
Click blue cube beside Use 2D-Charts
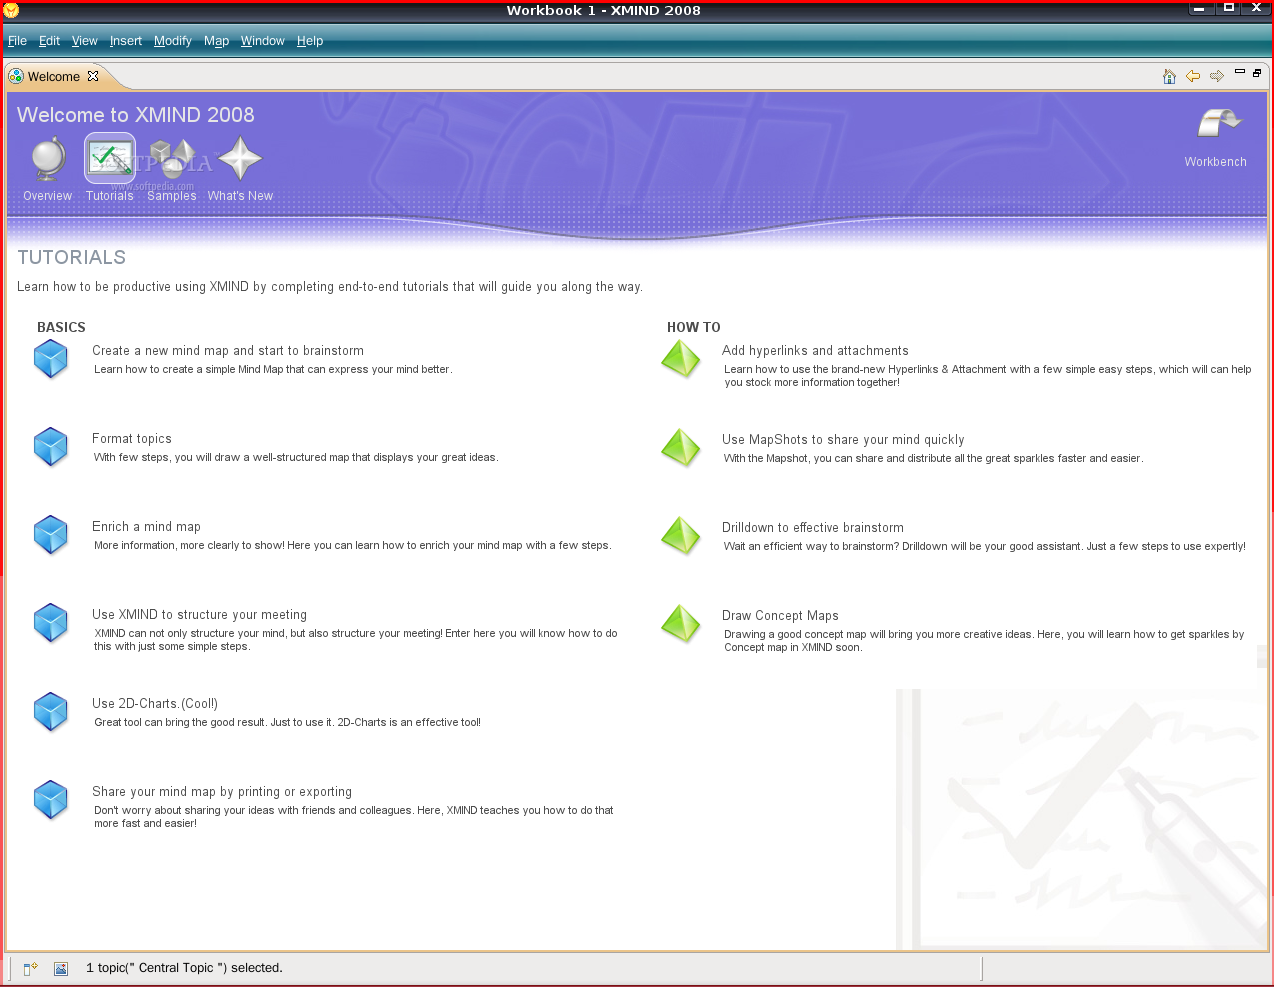(x=50, y=712)
